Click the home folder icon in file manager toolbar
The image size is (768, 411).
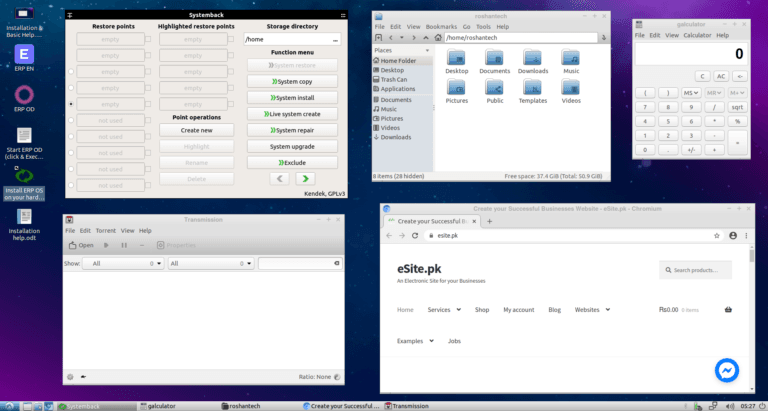(x=438, y=38)
